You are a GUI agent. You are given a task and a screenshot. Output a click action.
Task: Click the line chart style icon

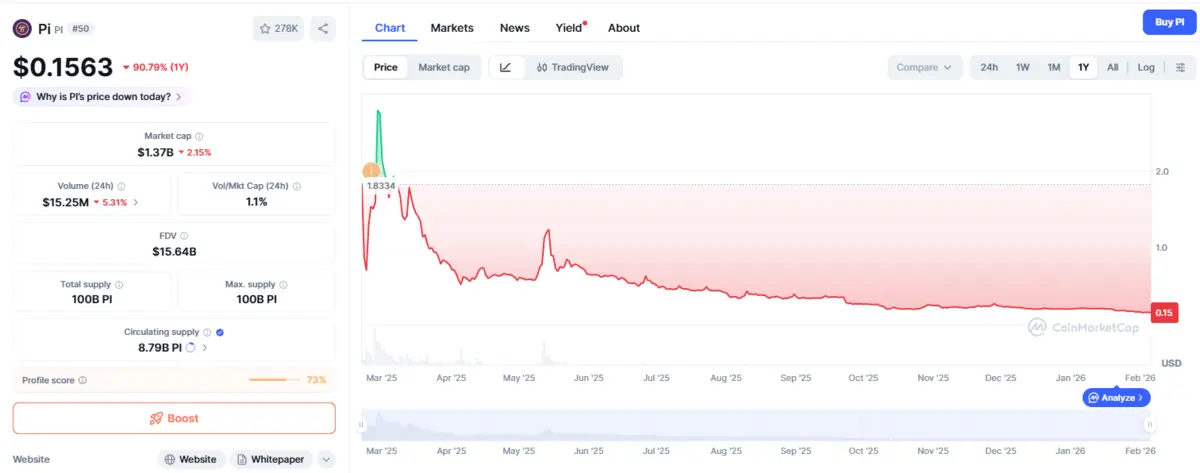click(506, 68)
